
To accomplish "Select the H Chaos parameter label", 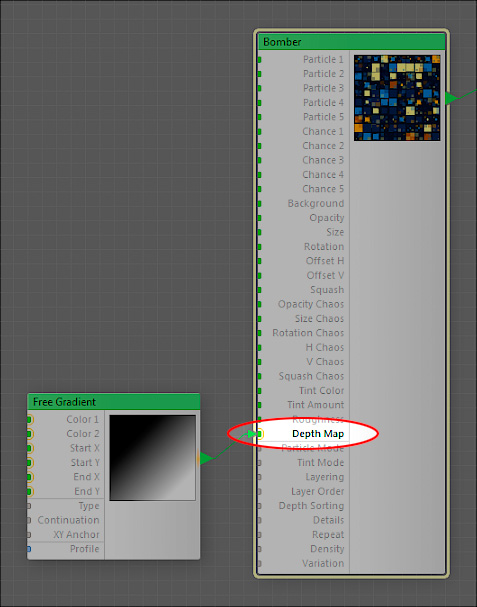I will coord(325,348).
